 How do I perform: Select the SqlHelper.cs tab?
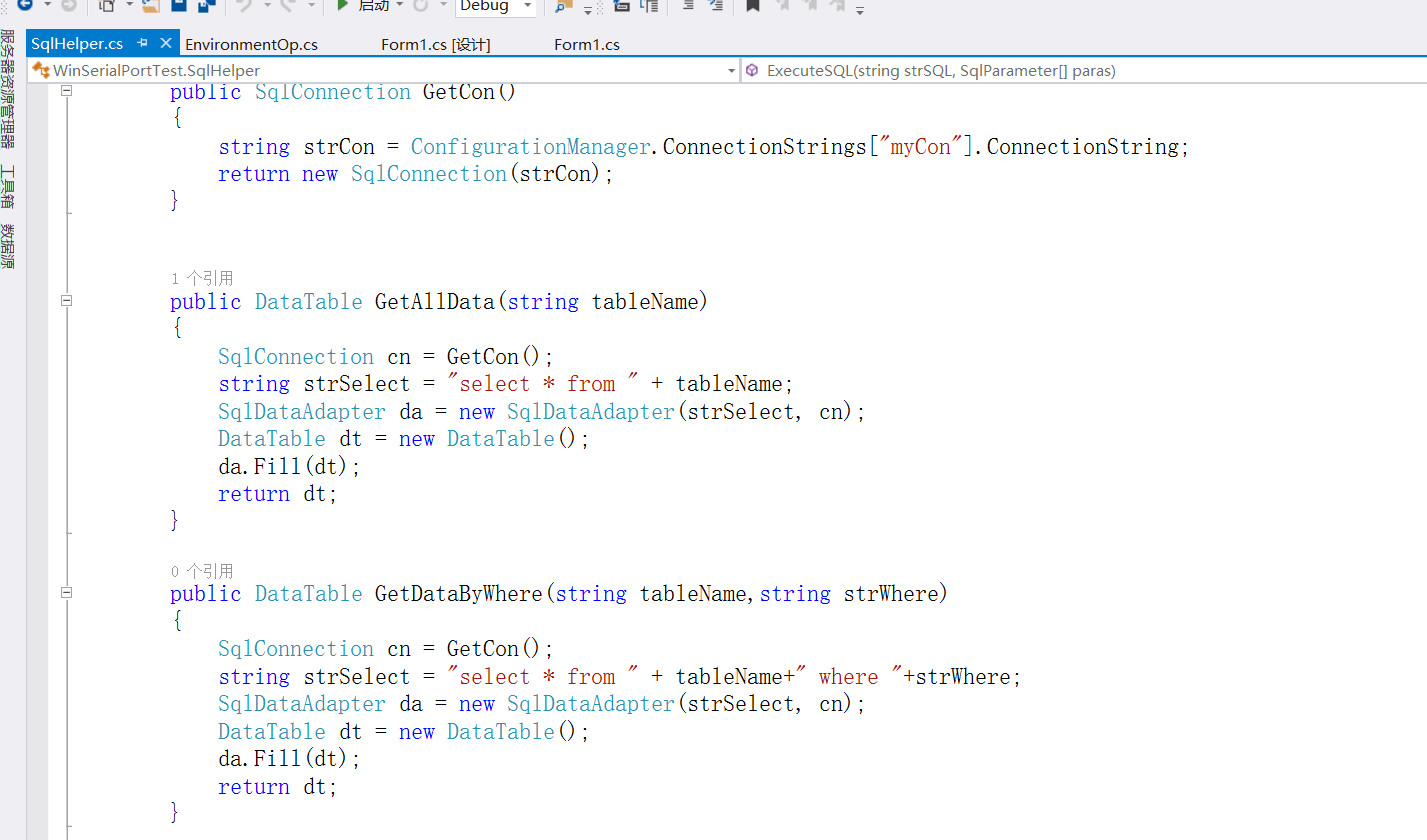(x=77, y=44)
